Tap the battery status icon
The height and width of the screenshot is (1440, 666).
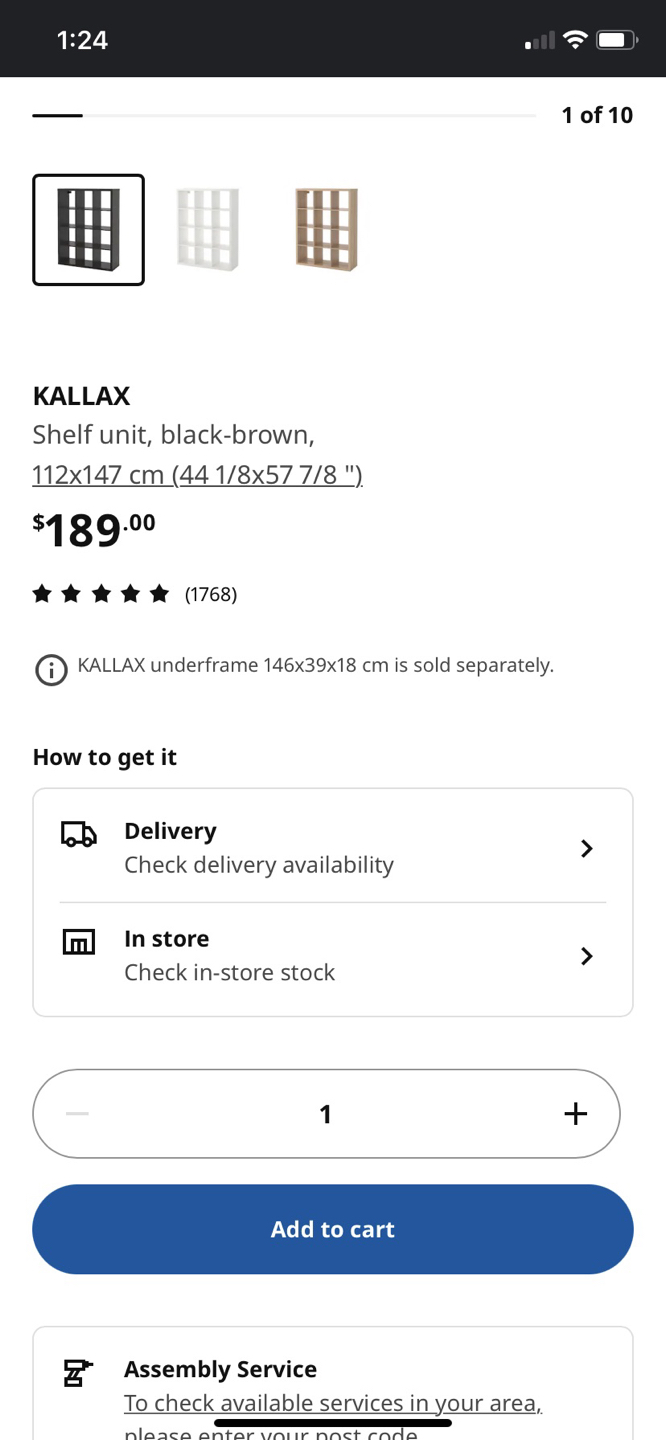(616, 40)
